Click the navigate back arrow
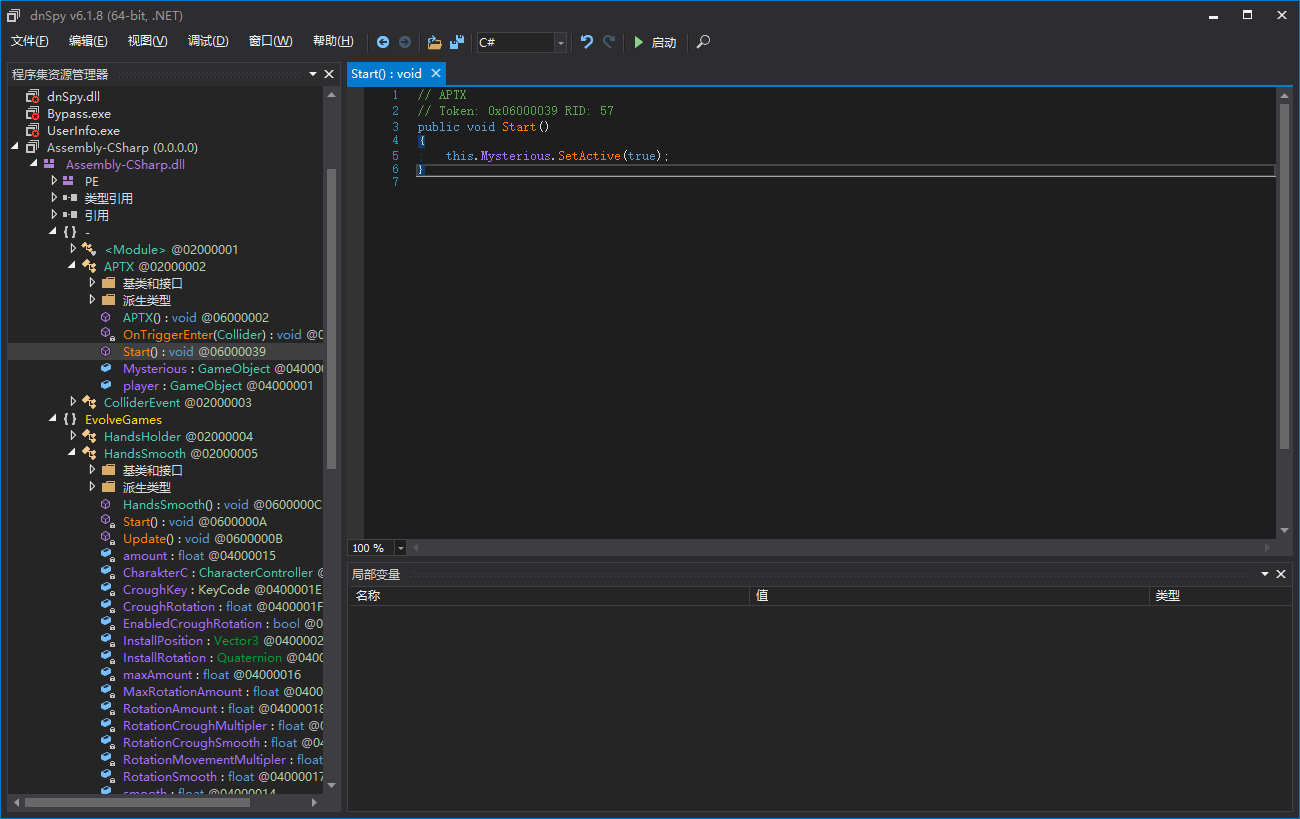The width and height of the screenshot is (1300, 819). 383,42
